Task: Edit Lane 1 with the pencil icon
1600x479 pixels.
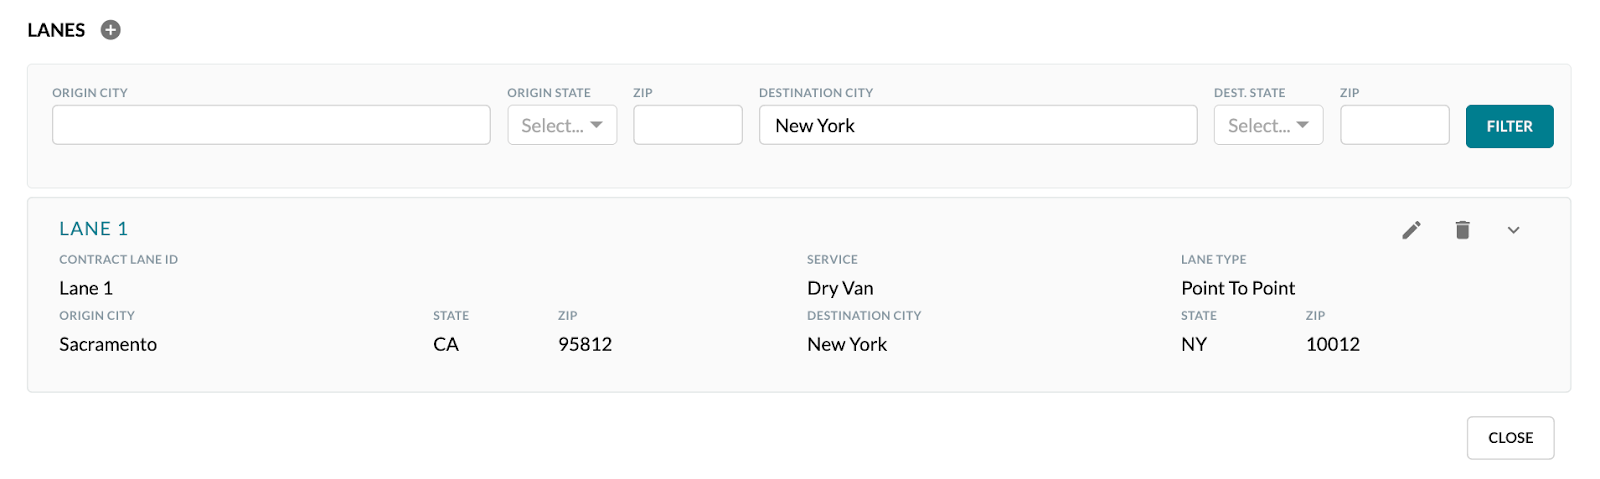Action: pos(1411,230)
